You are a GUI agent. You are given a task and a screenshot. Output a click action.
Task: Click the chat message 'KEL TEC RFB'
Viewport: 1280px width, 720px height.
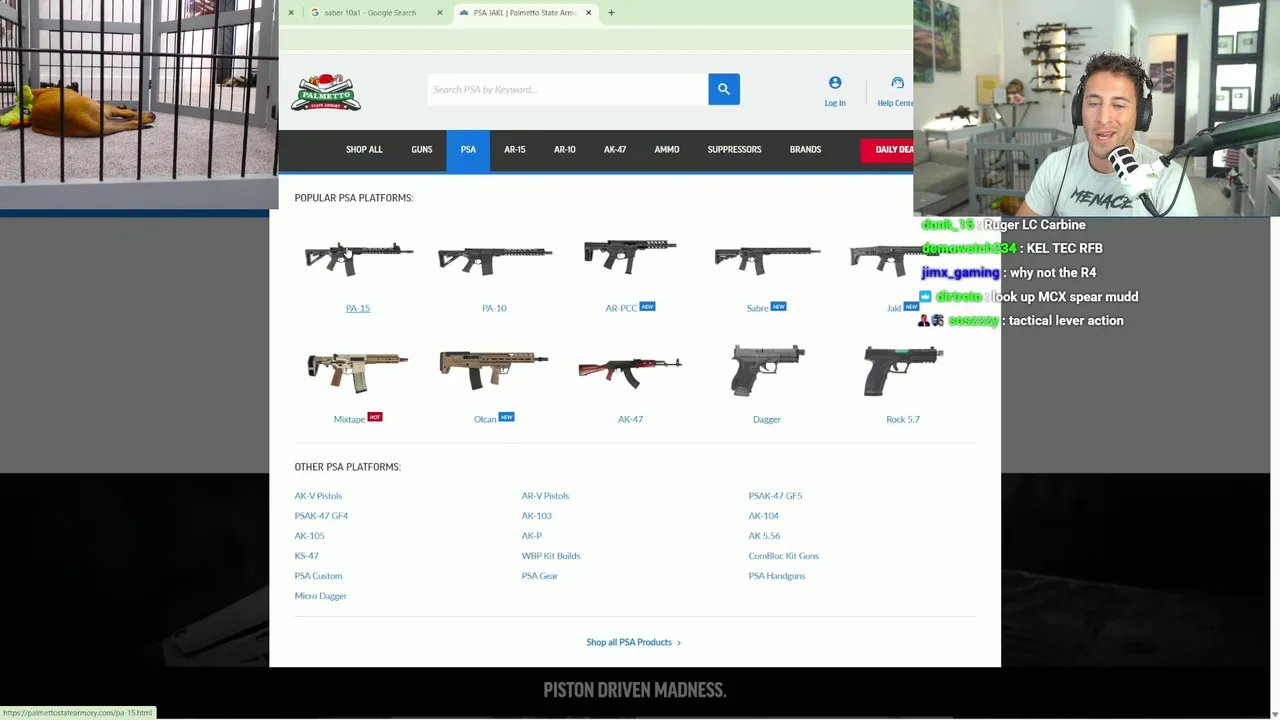(x=1064, y=249)
